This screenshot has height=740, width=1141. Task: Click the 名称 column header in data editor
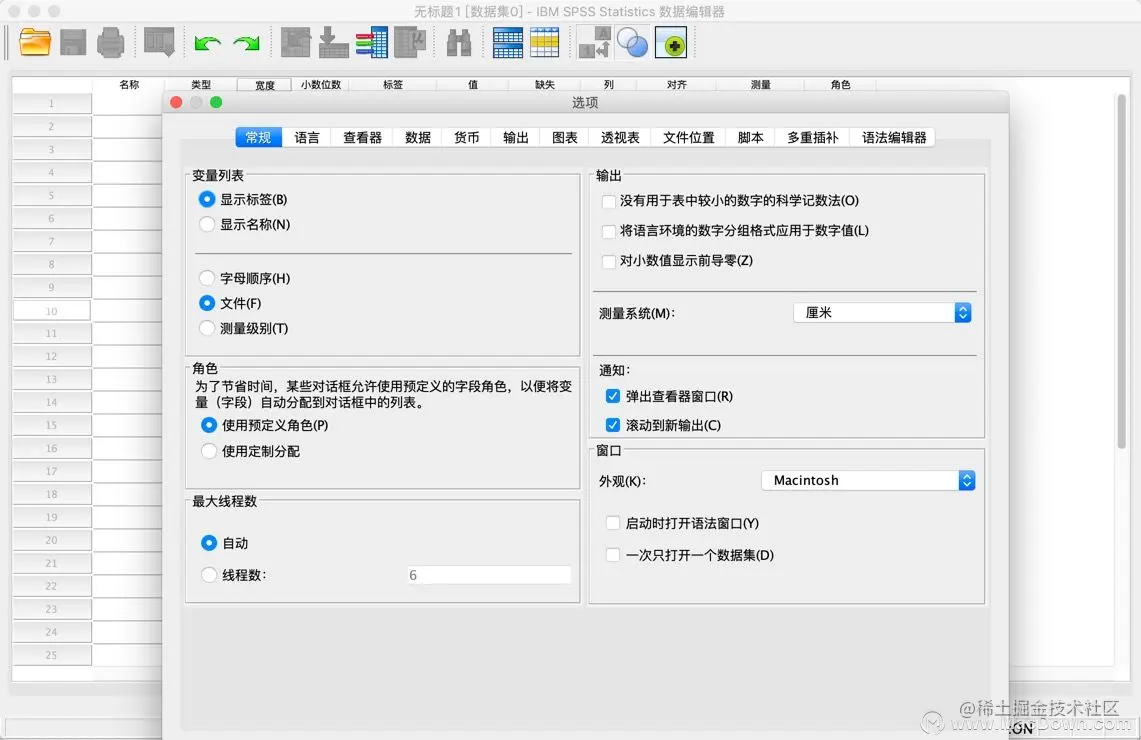point(129,84)
